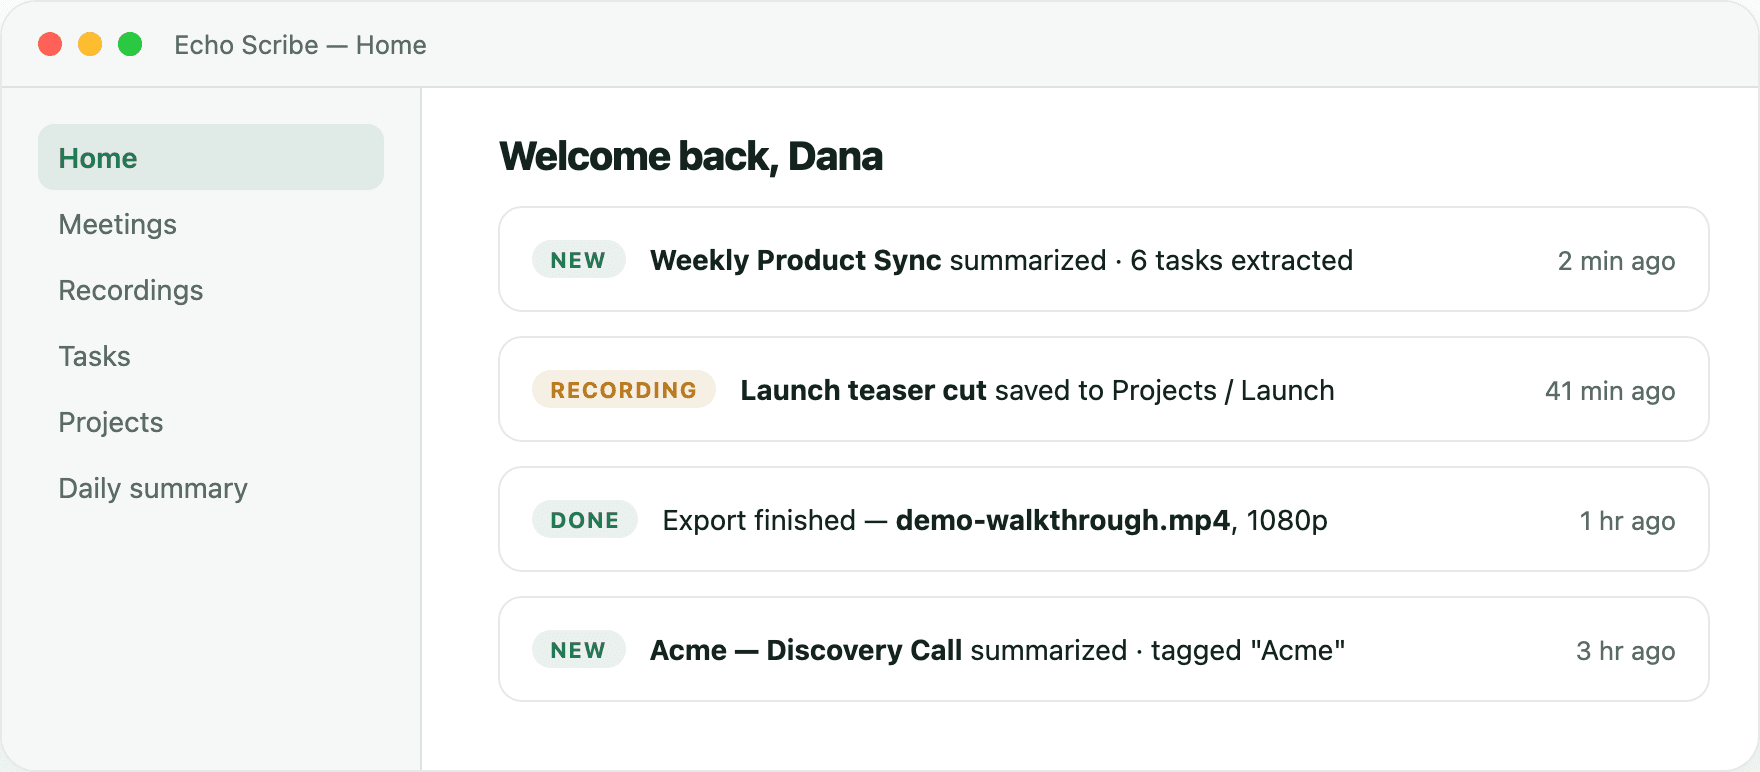1760x772 pixels.
Task: Click the "Echo Scribe — Home" window title
Action: point(300,45)
